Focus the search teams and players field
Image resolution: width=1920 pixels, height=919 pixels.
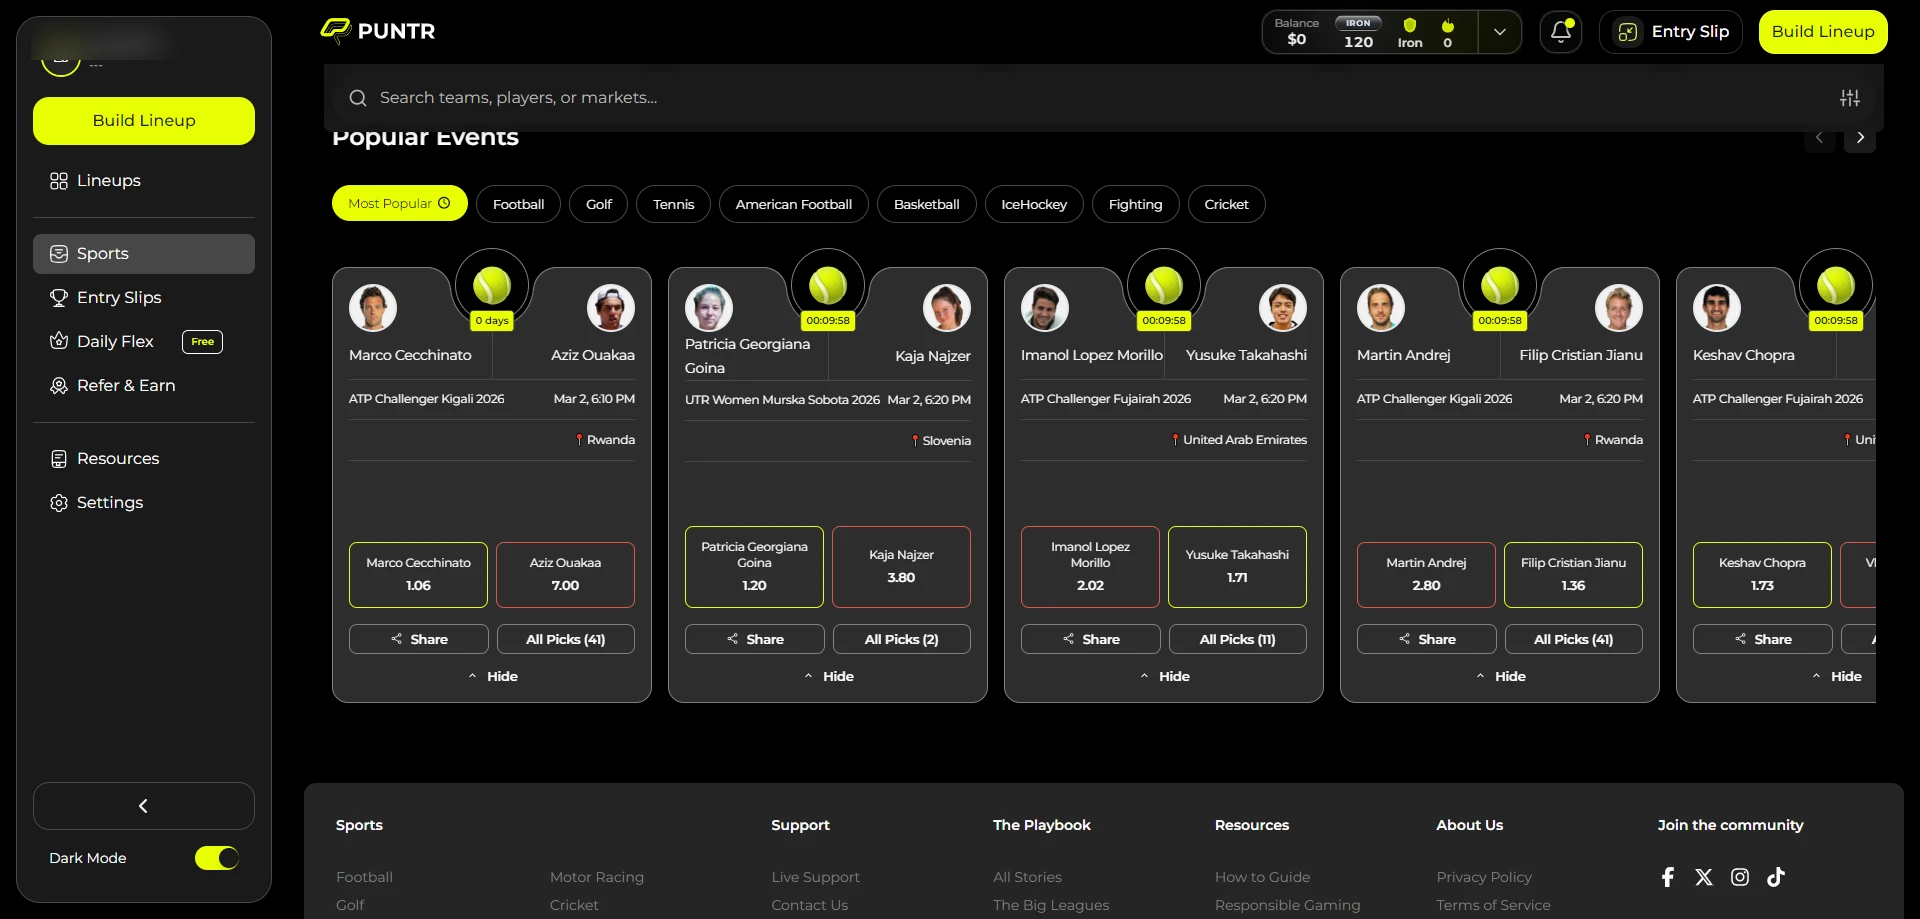tap(1090, 98)
